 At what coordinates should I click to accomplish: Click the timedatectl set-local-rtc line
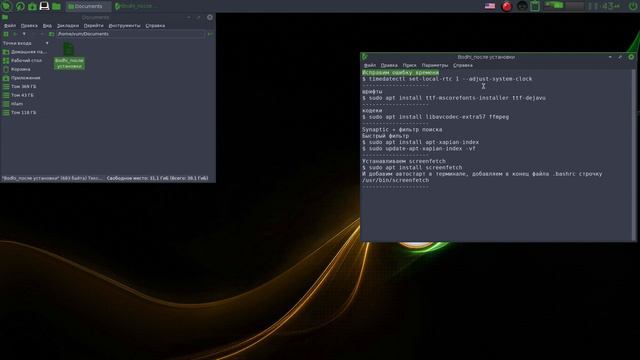(x=447, y=79)
